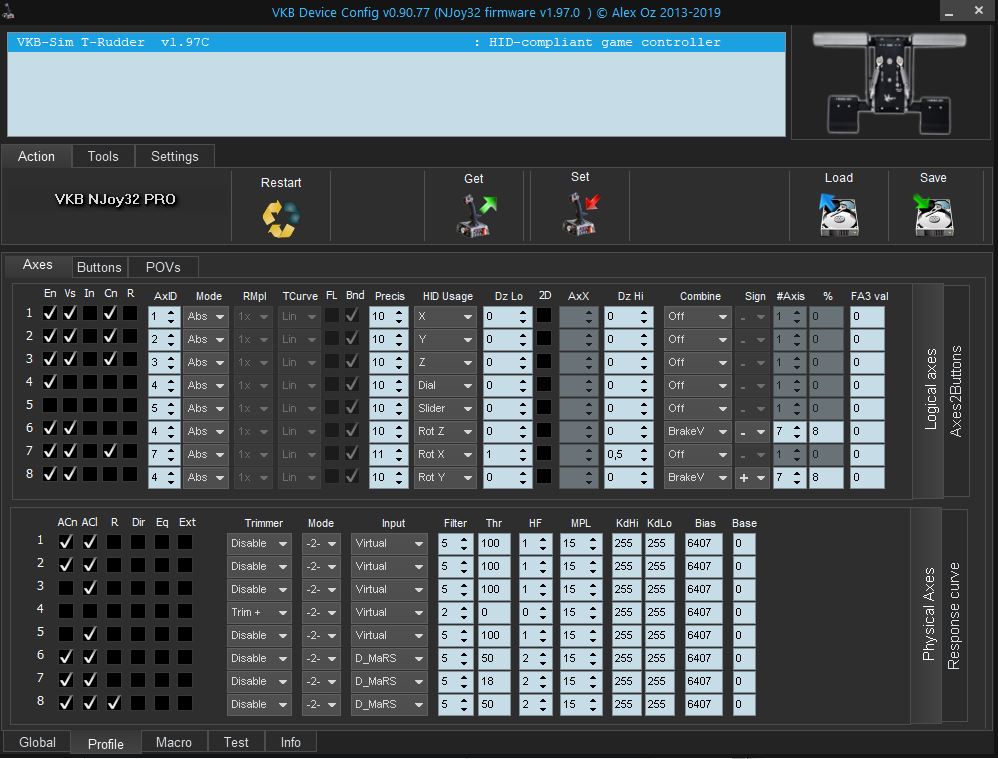The height and width of the screenshot is (759, 998).
Task: Toggle R checkbox for physical axis 8
Action: click(114, 702)
